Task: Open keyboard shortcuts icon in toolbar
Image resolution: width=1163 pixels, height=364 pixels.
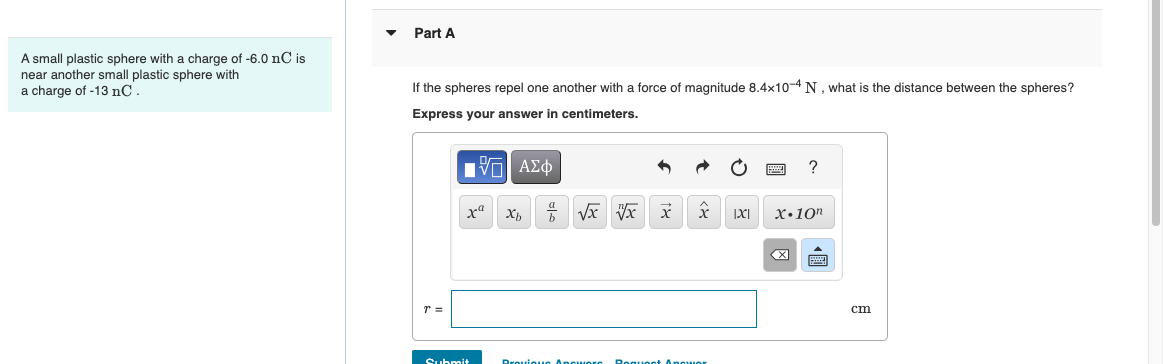Action: click(x=776, y=169)
